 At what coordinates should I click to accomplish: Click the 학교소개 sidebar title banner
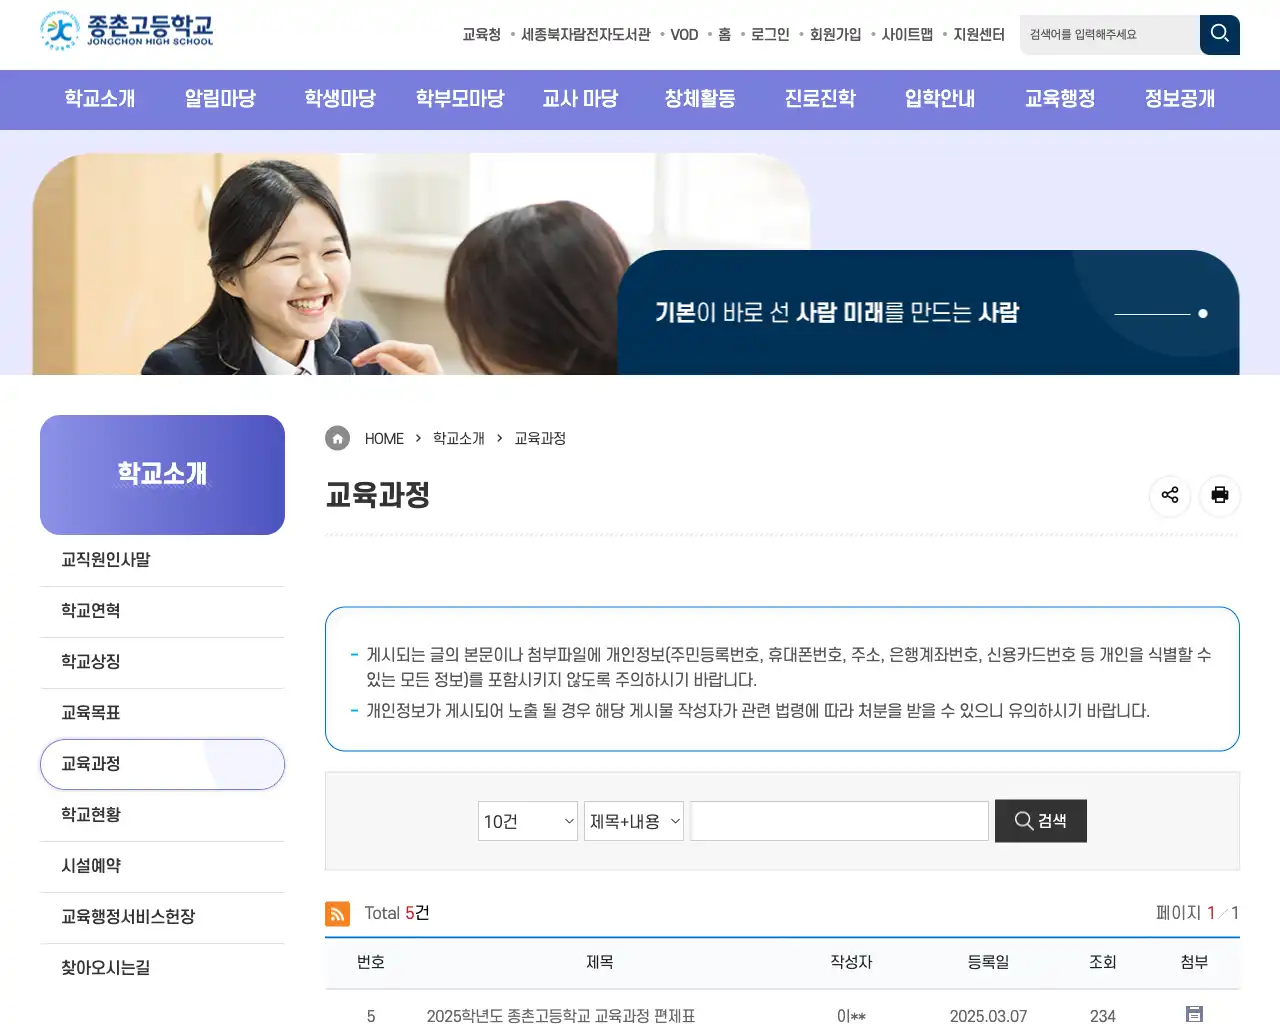tap(162, 475)
